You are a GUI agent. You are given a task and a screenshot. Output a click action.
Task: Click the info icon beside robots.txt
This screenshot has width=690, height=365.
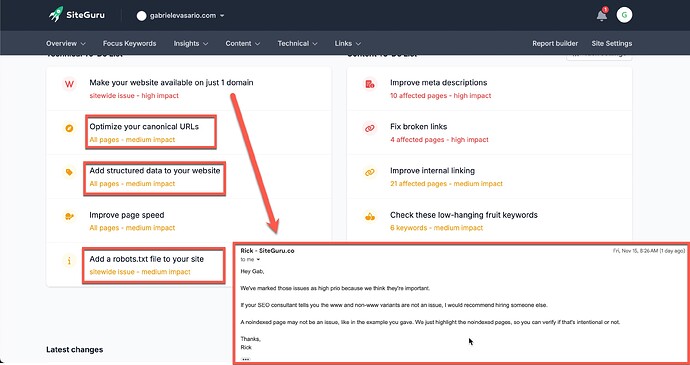[69, 261]
